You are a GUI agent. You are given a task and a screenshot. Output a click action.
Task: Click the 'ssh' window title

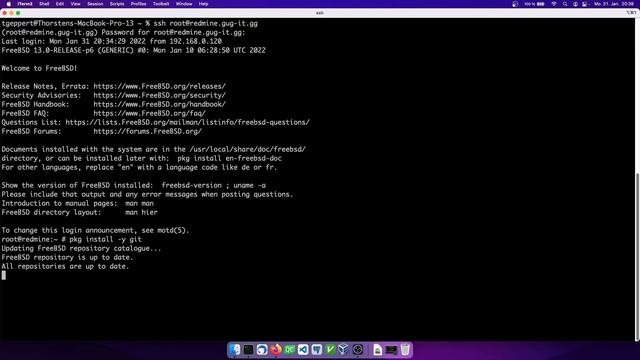click(320, 13)
